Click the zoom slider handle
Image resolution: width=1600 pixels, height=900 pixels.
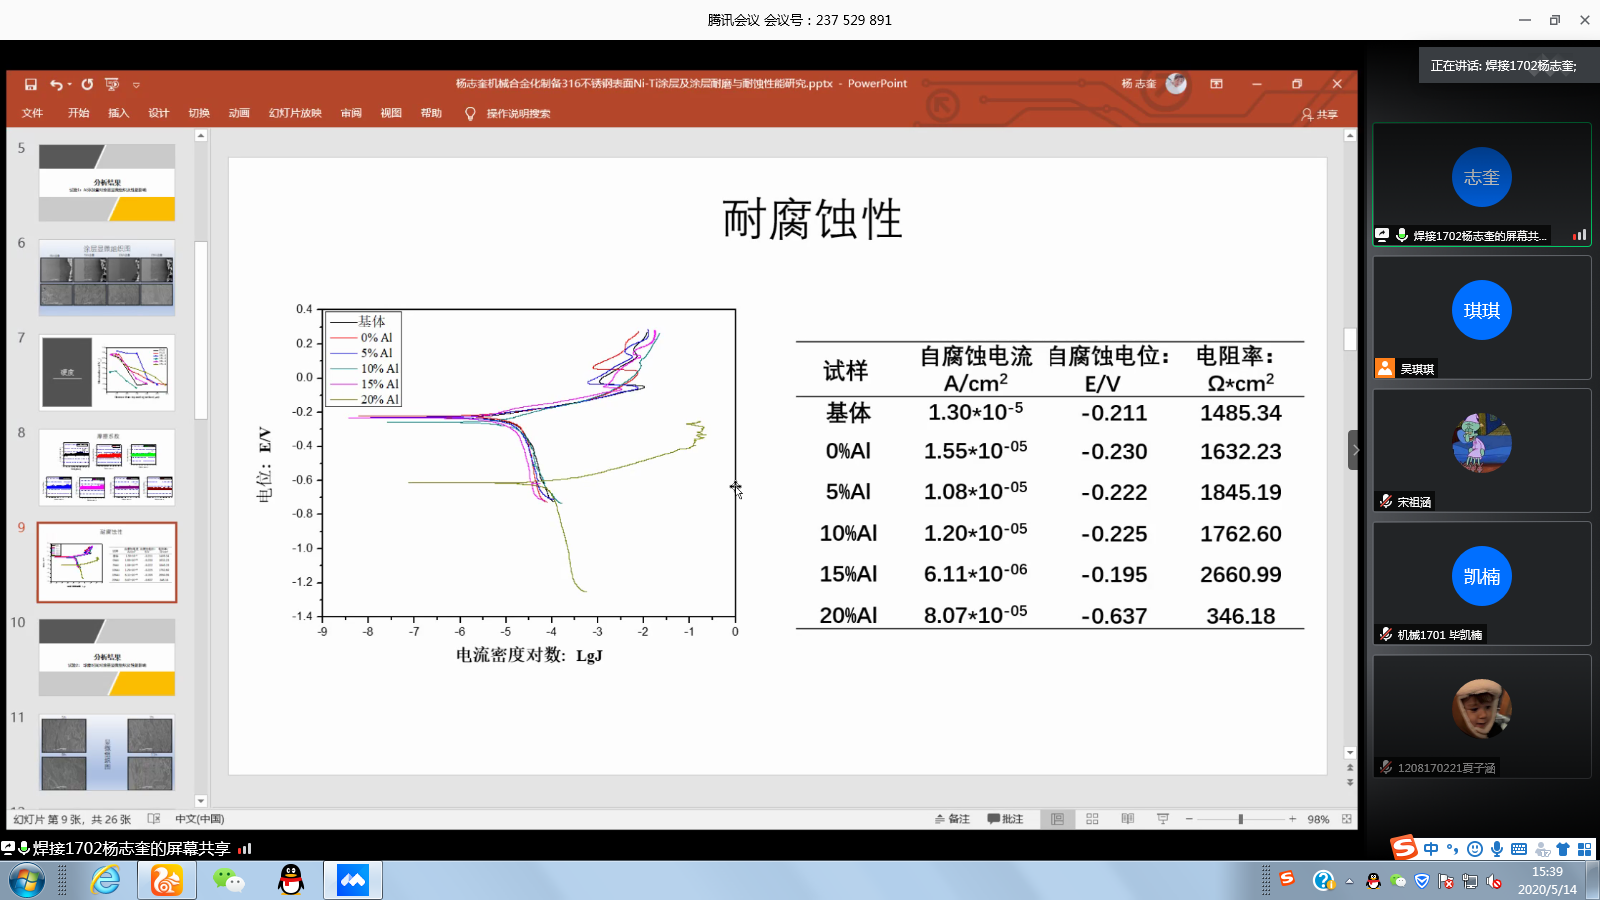point(1240,819)
